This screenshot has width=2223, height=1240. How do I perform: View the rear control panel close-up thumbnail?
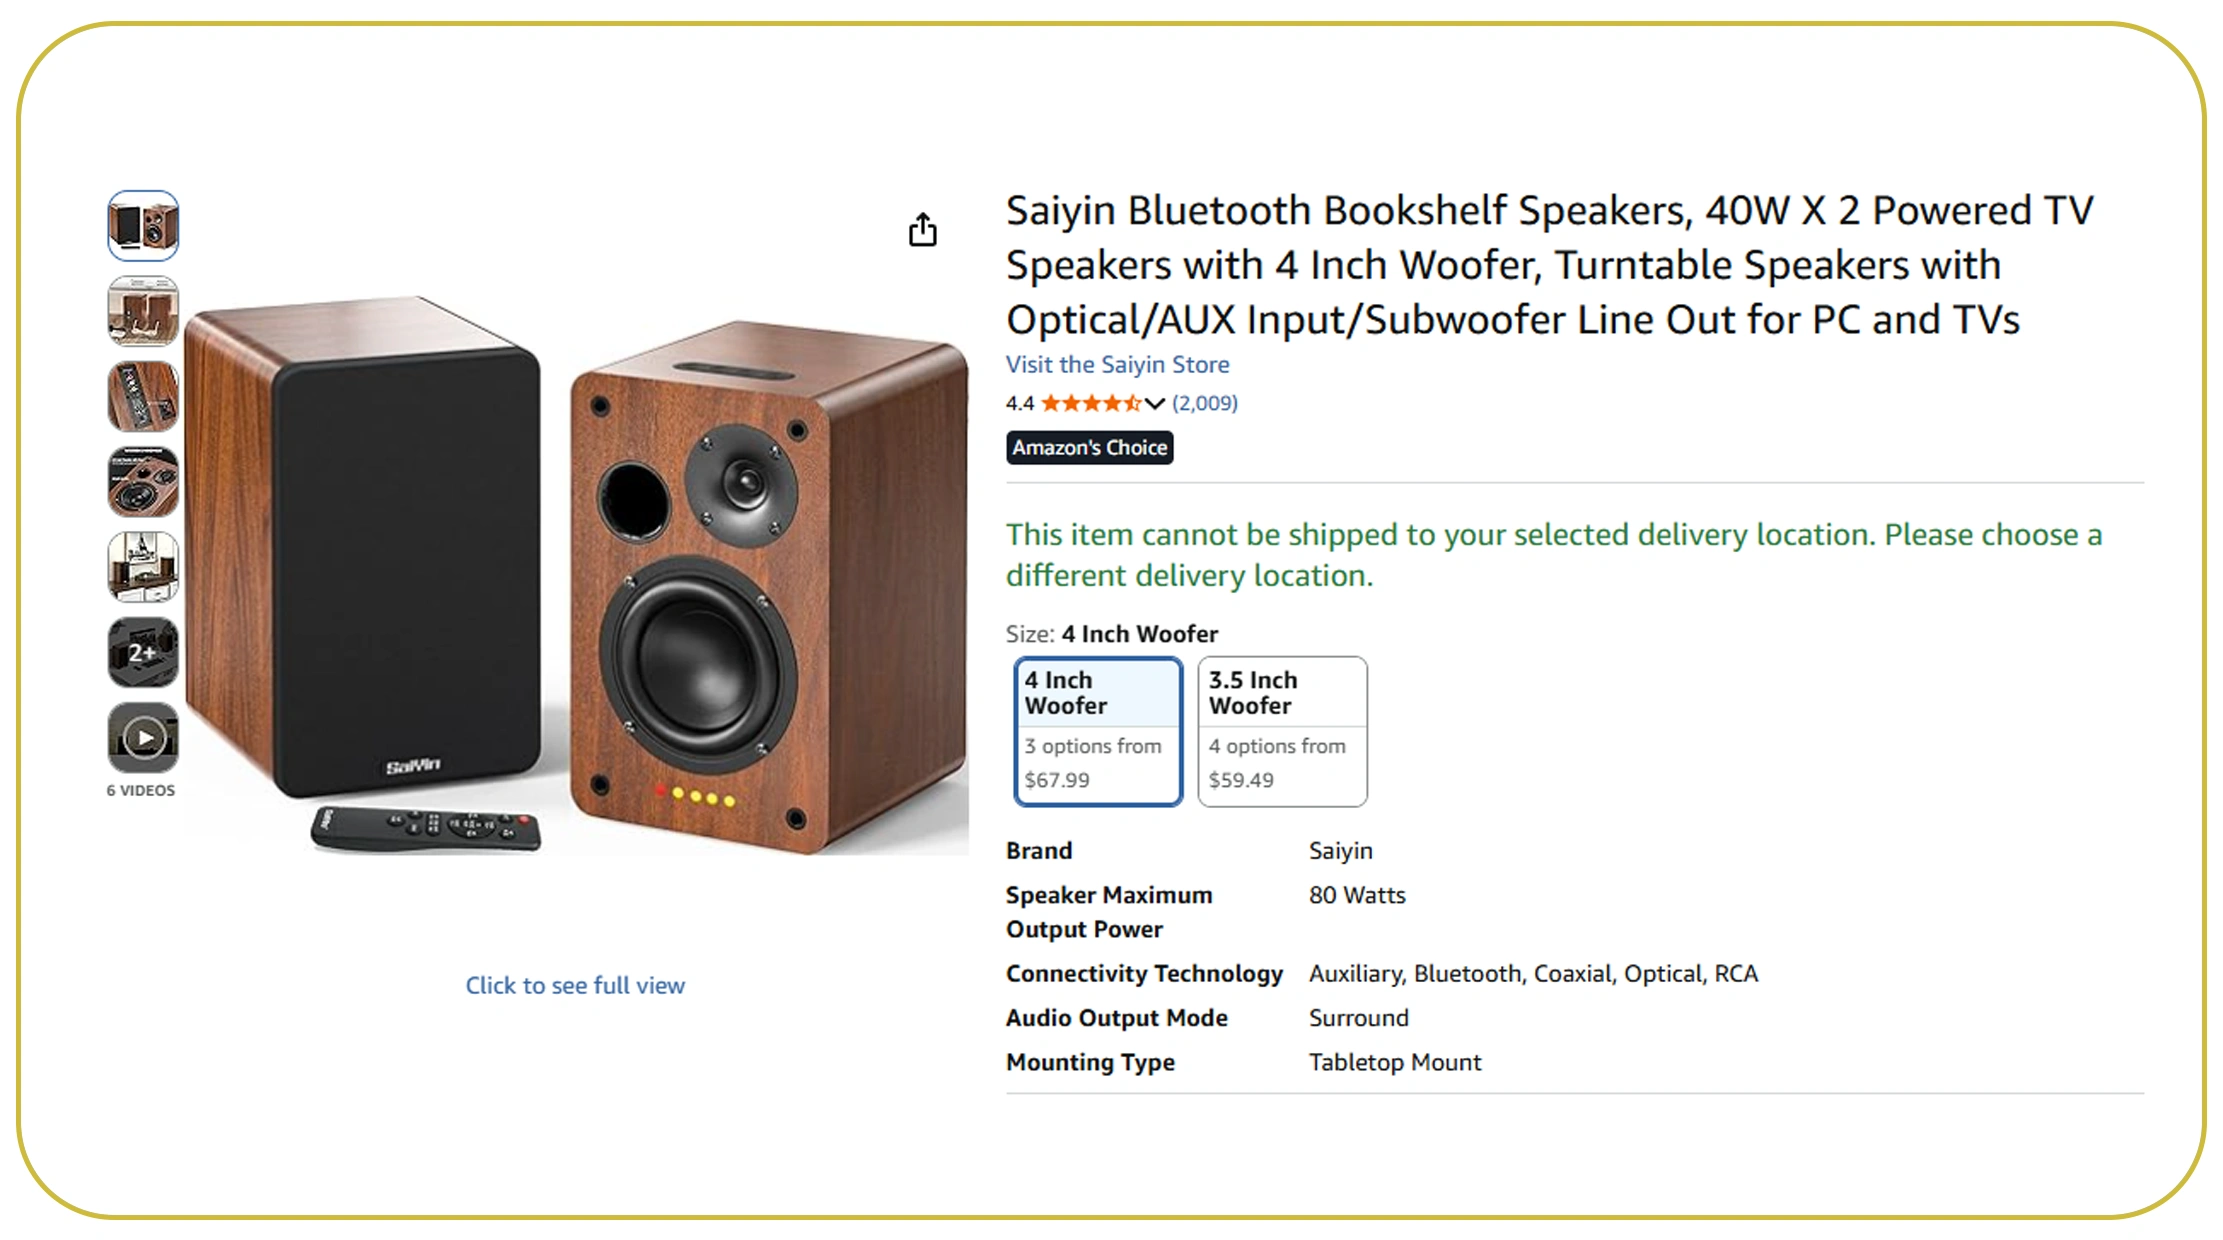143,396
